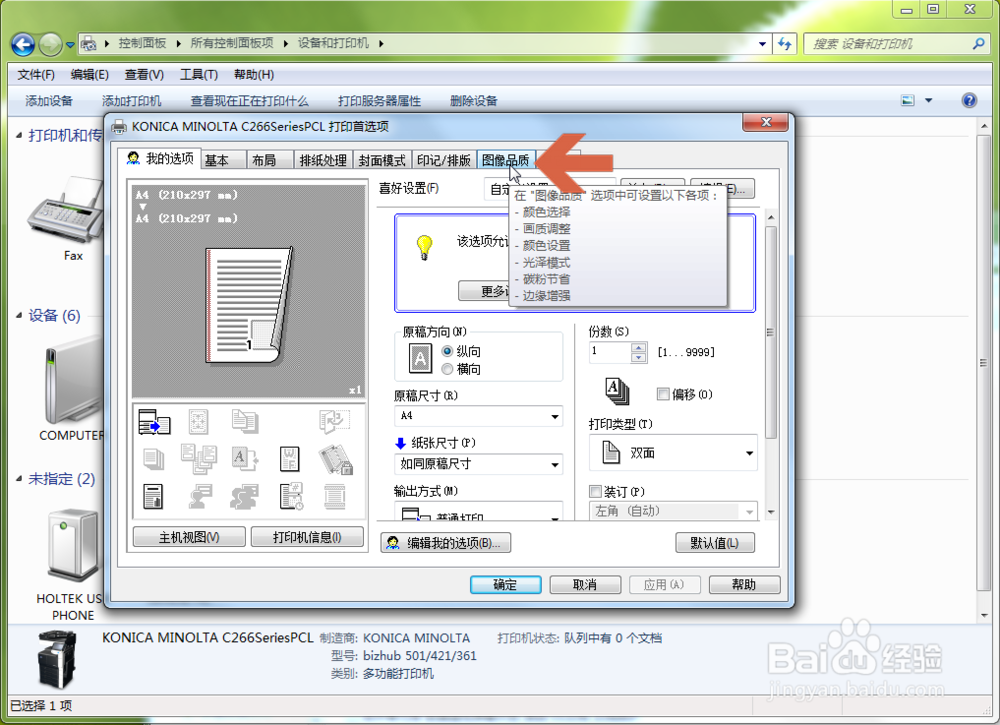This screenshot has height=725, width=1000.
Task: Click the copy protect icon with padlock
Action: tap(335, 460)
